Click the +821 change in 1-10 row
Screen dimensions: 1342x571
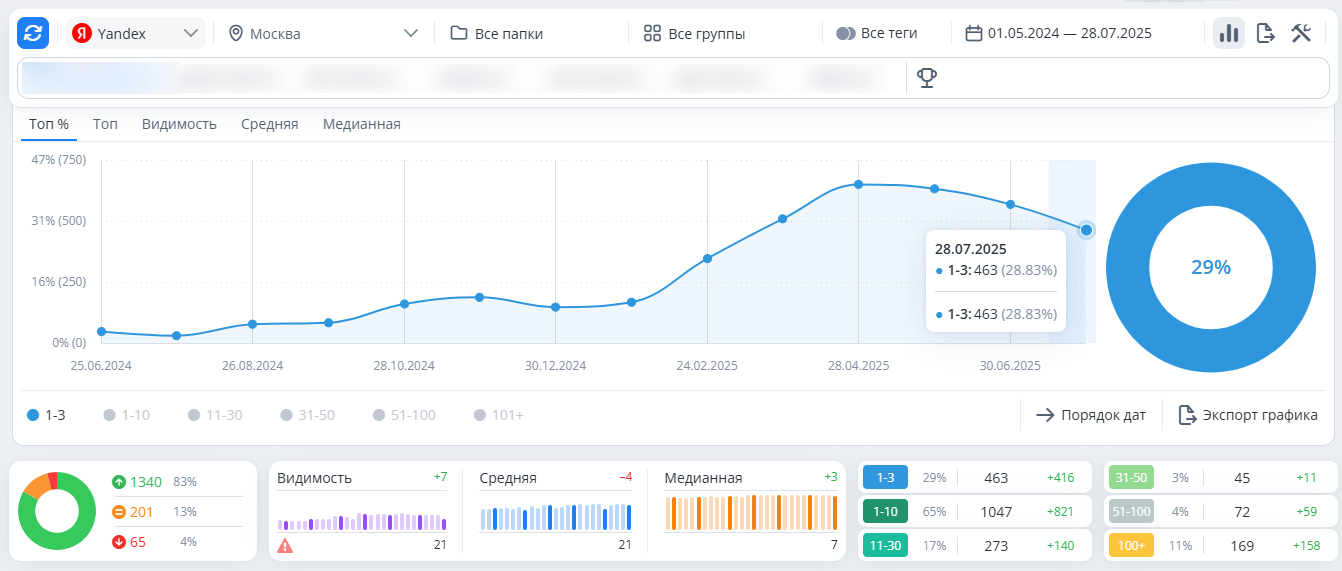1060,512
